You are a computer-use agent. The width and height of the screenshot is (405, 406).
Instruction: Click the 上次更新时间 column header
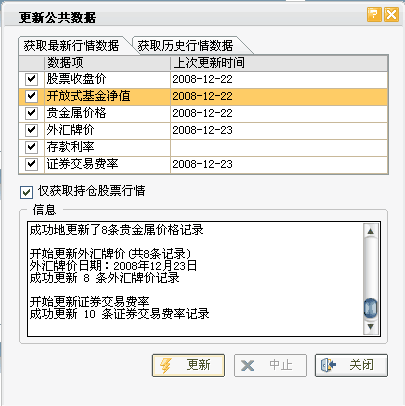(279, 63)
